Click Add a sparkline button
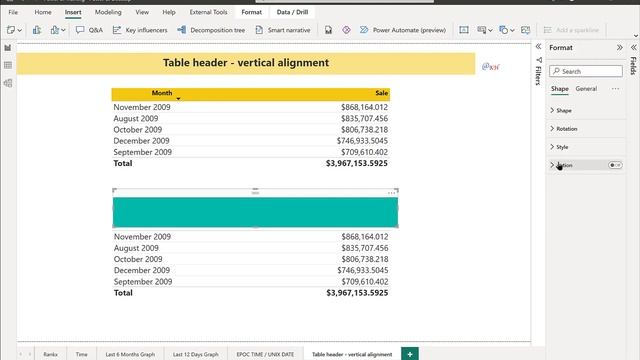 571,30
